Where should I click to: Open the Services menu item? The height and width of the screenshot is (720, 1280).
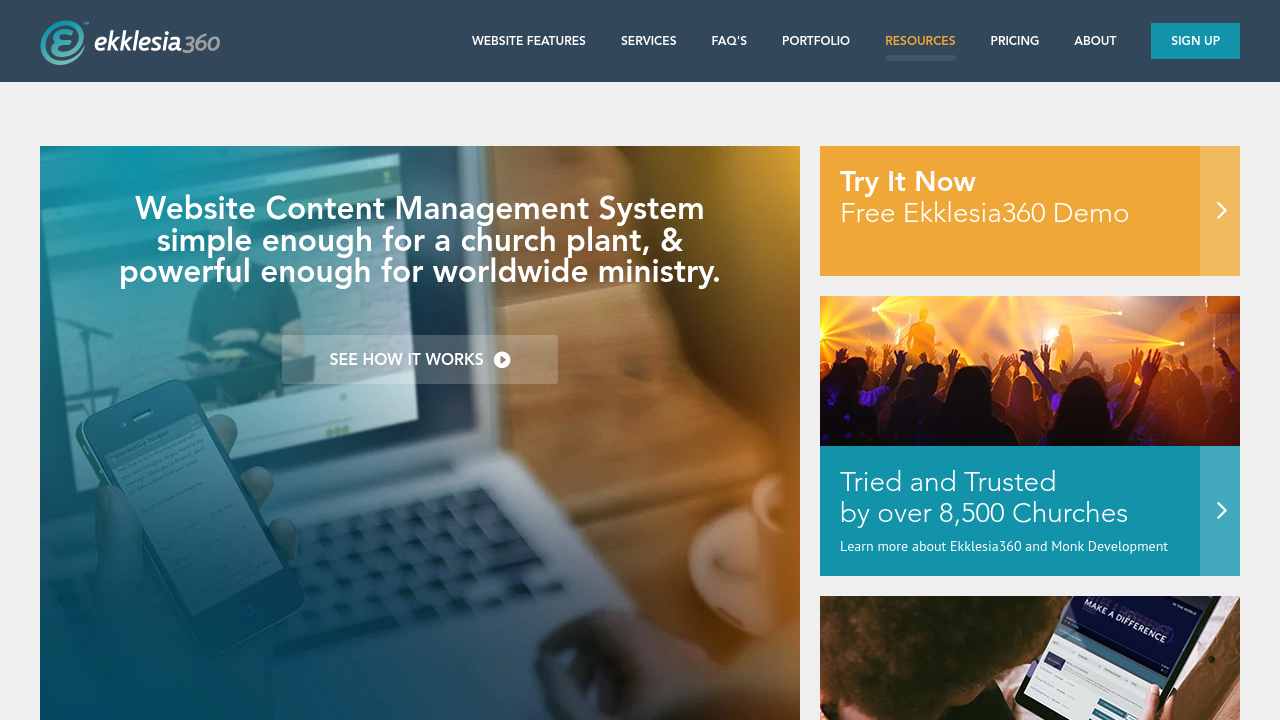(x=648, y=41)
